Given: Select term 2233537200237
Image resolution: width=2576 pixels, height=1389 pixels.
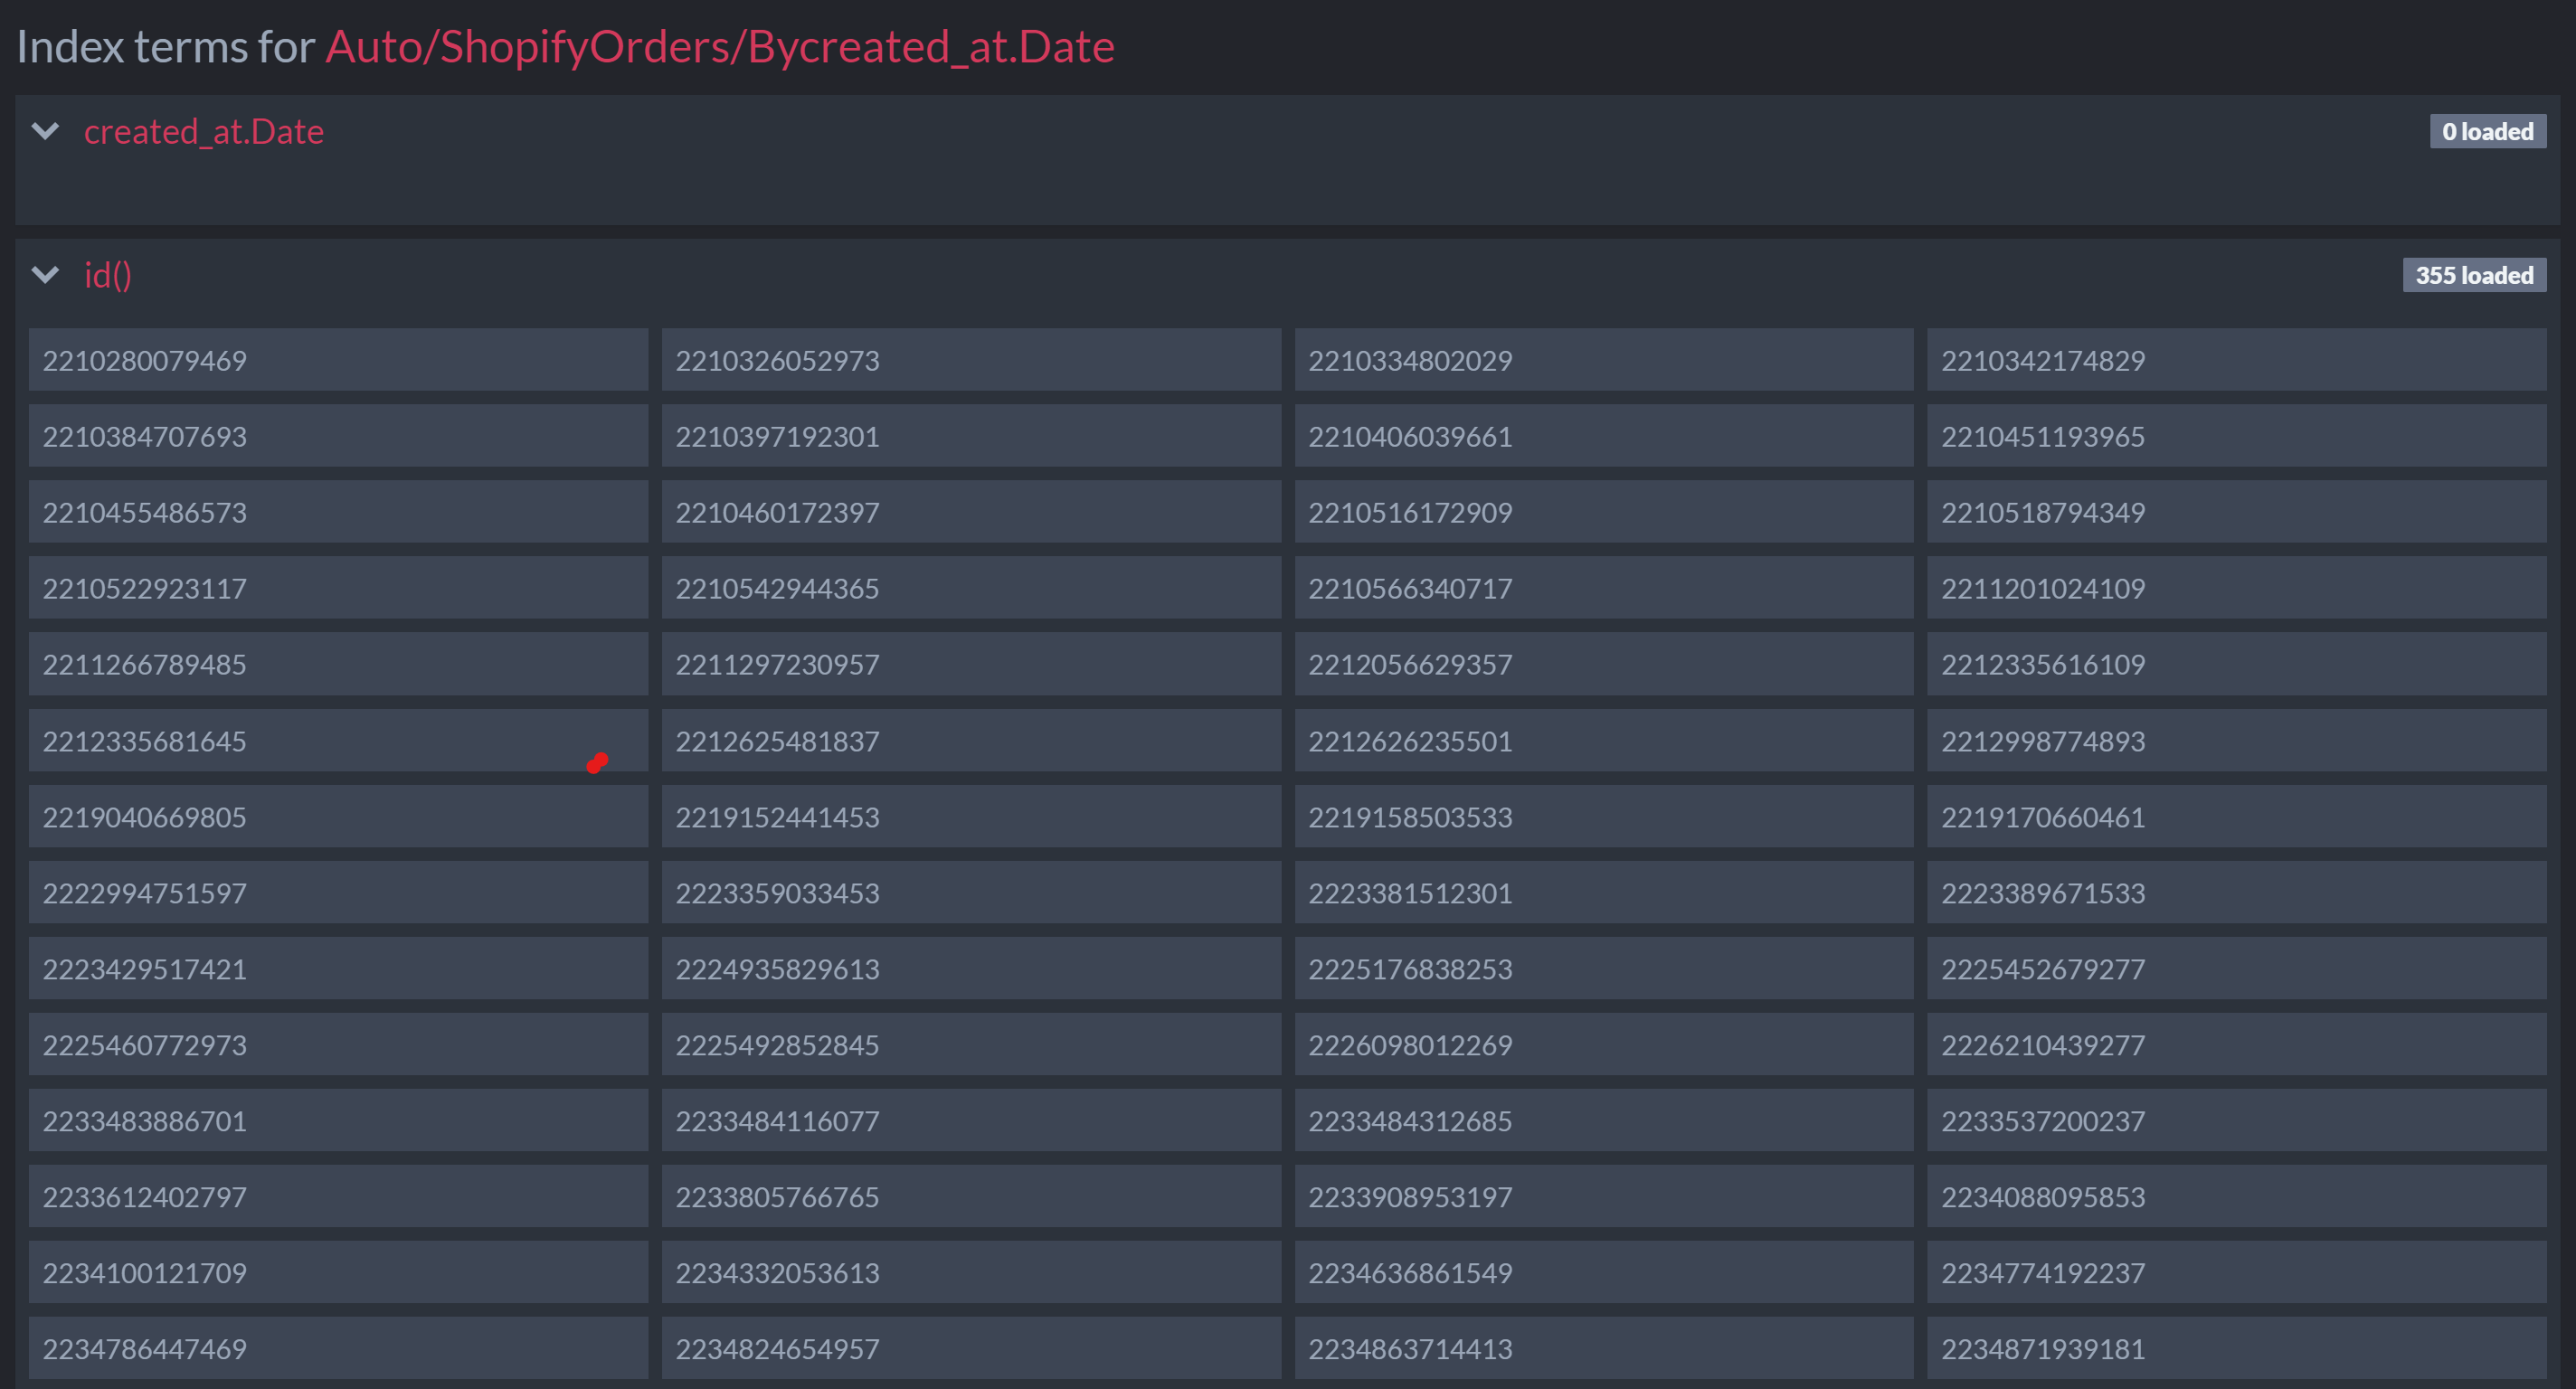Looking at the screenshot, I should 2237,1121.
